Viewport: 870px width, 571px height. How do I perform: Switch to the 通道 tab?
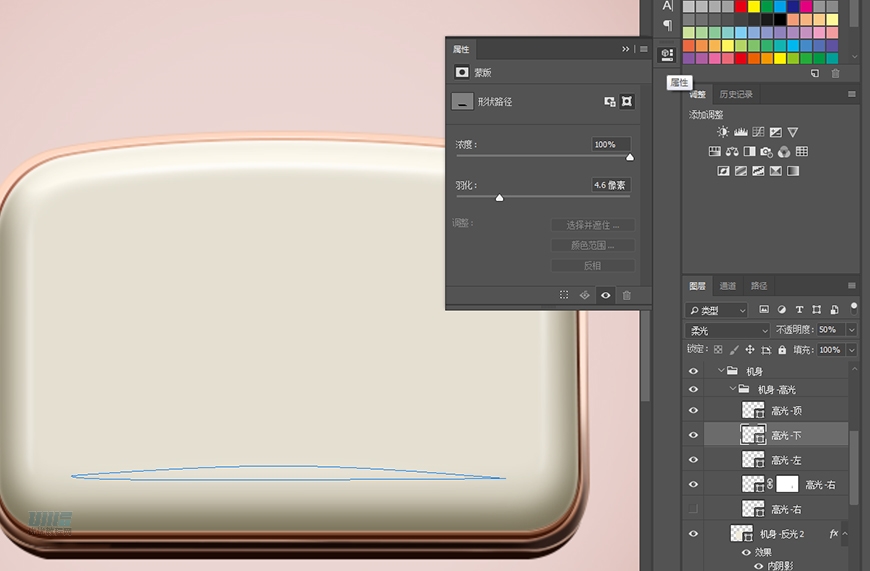(x=728, y=286)
